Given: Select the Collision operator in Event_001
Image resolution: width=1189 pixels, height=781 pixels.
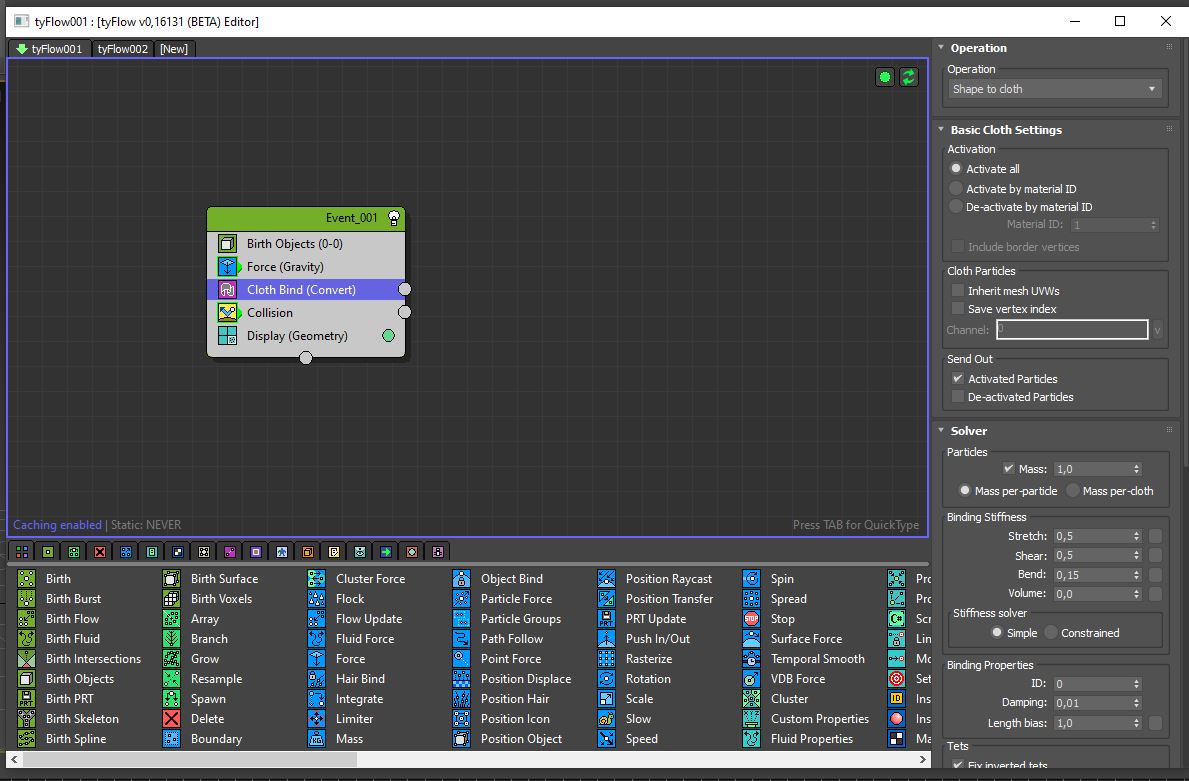Looking at the screenshot, I should (270, 313).
